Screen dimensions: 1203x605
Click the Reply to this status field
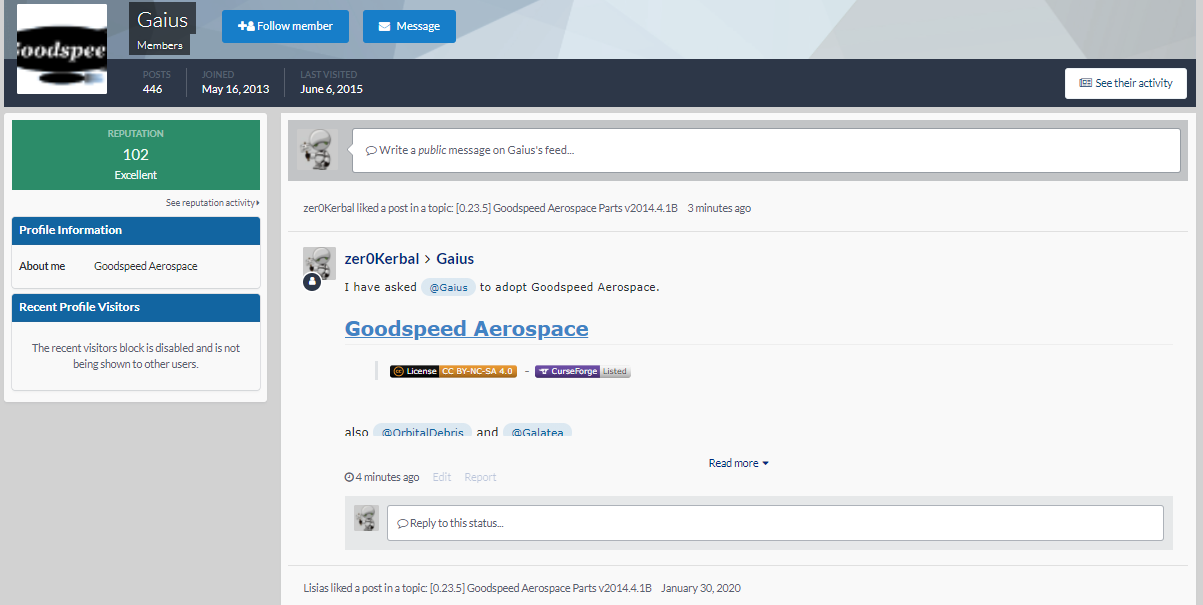(x=775, y=523)
